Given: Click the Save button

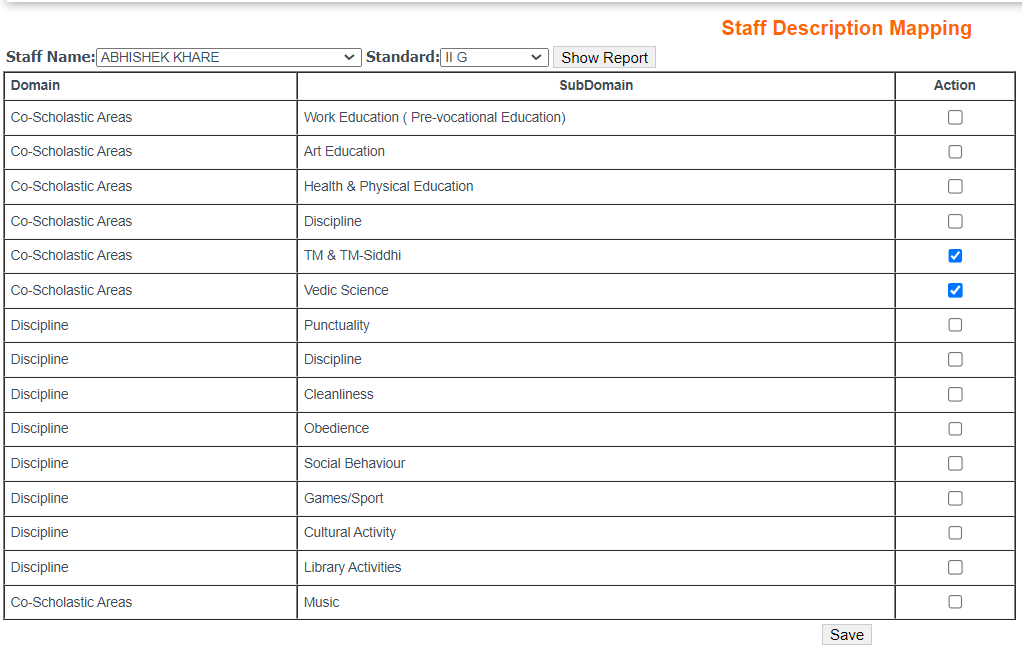Looking at the screenshot, I should [x=847, y=635].
